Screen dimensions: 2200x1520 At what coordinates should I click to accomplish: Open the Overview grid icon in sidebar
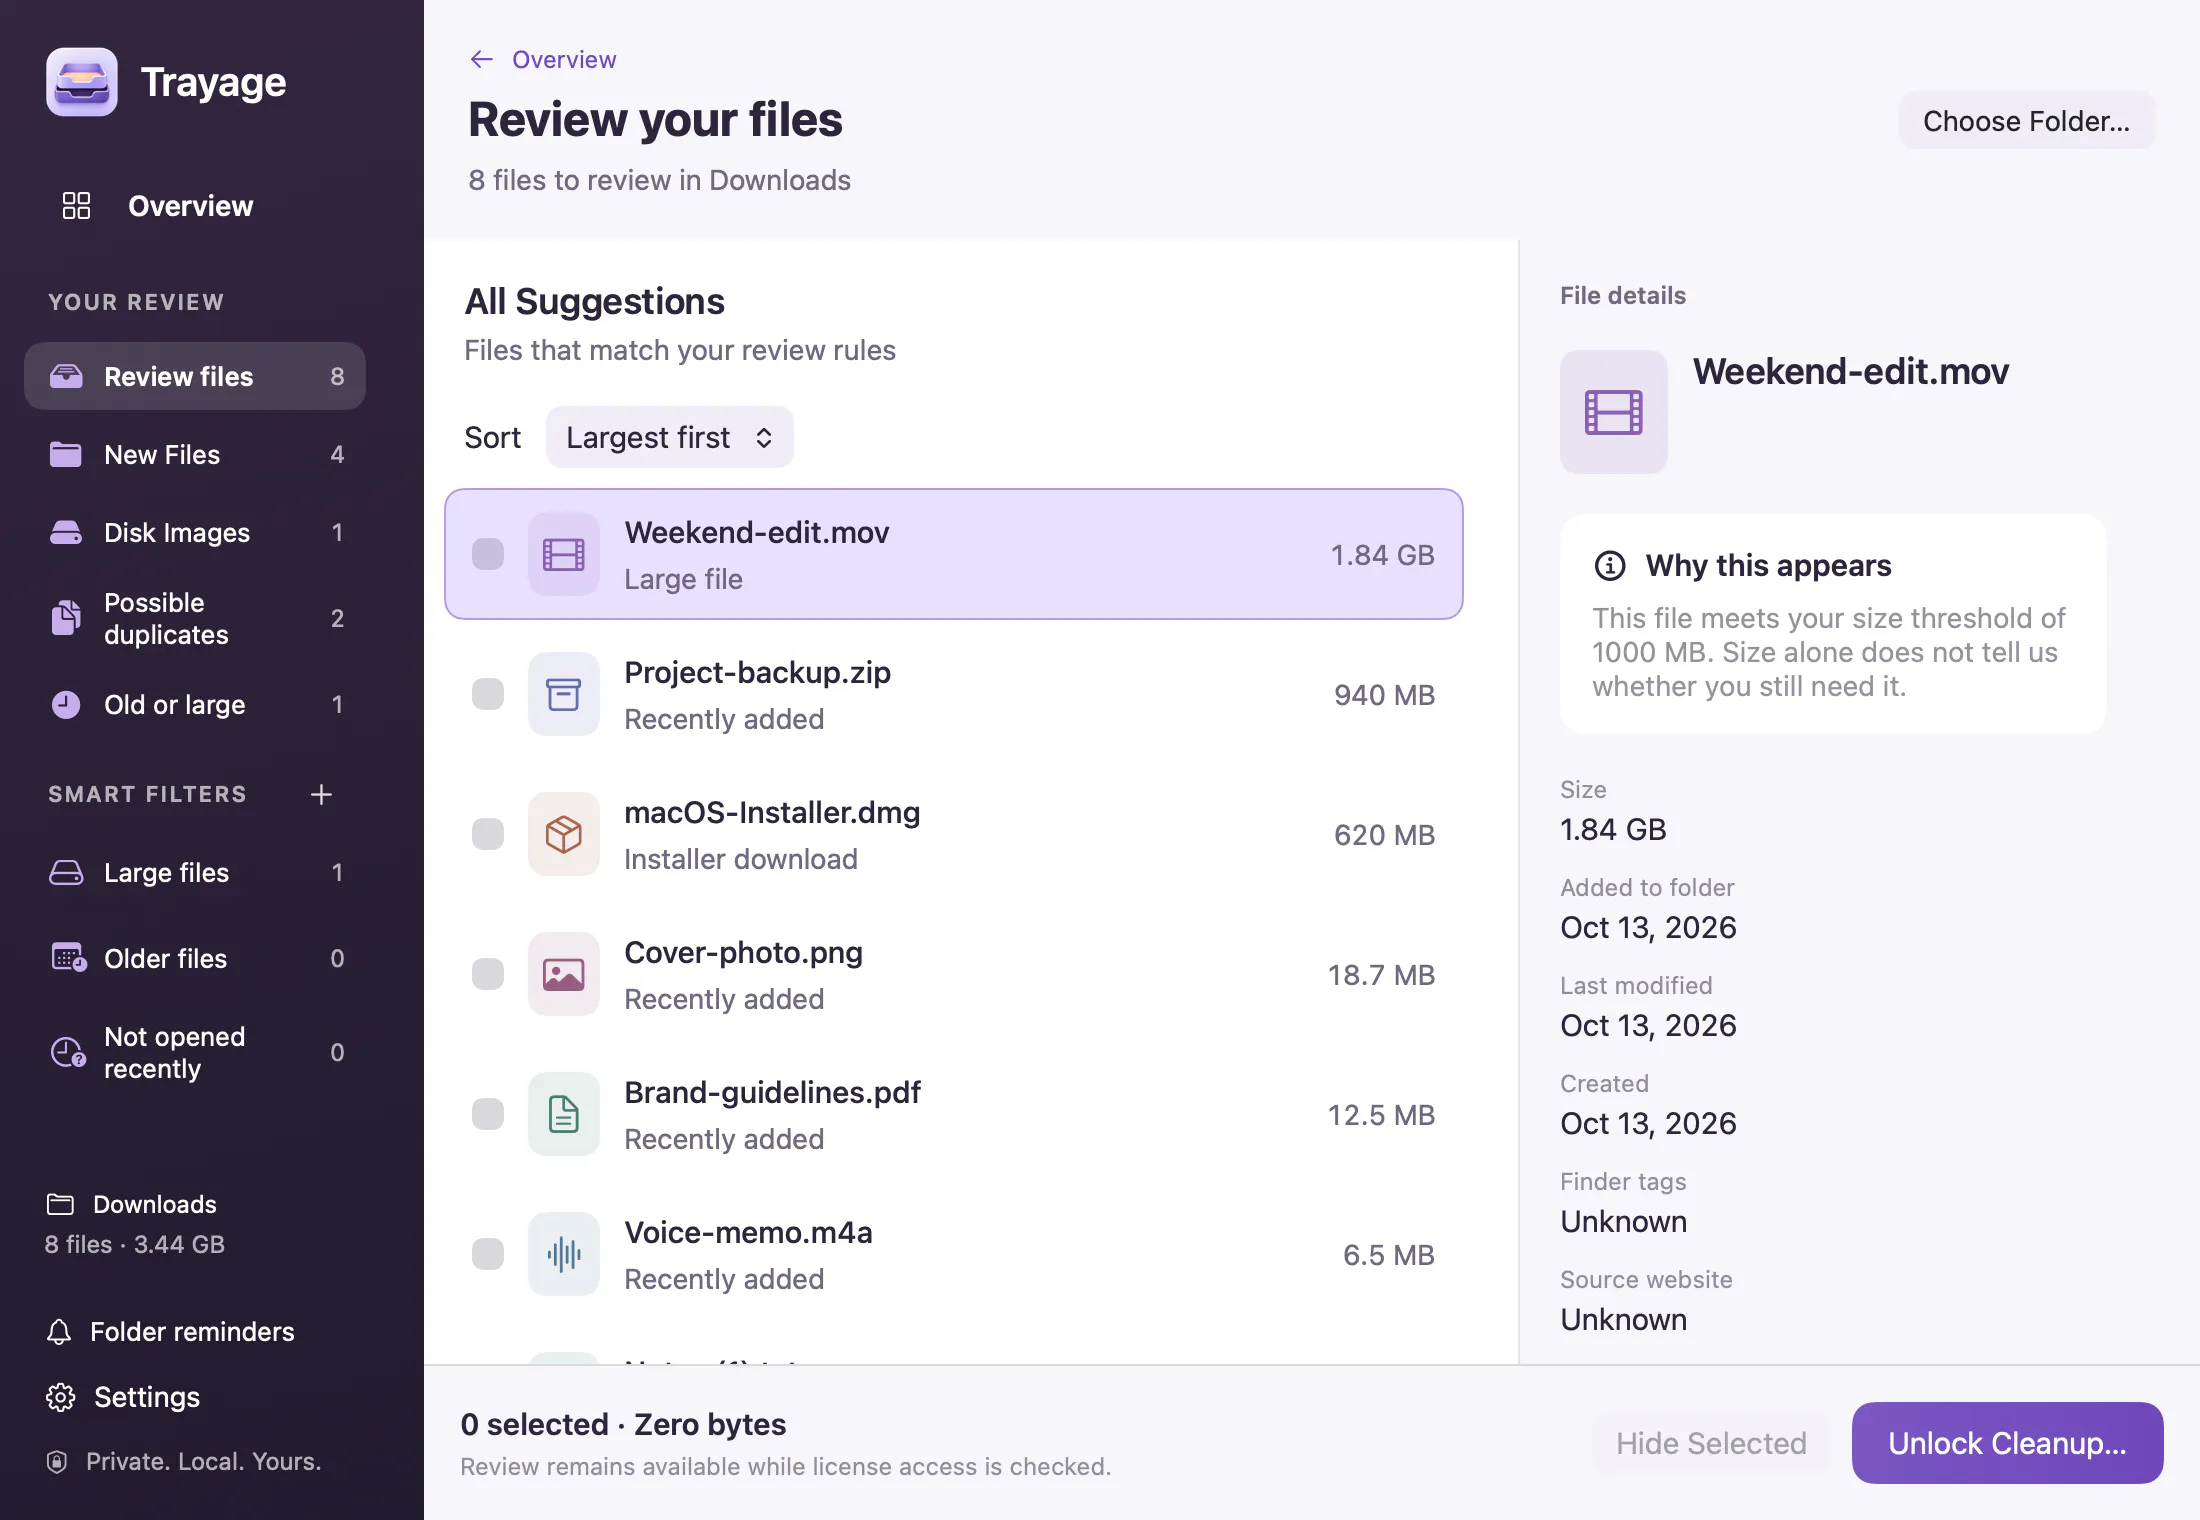pyautogui.click(x=76, y=205)
